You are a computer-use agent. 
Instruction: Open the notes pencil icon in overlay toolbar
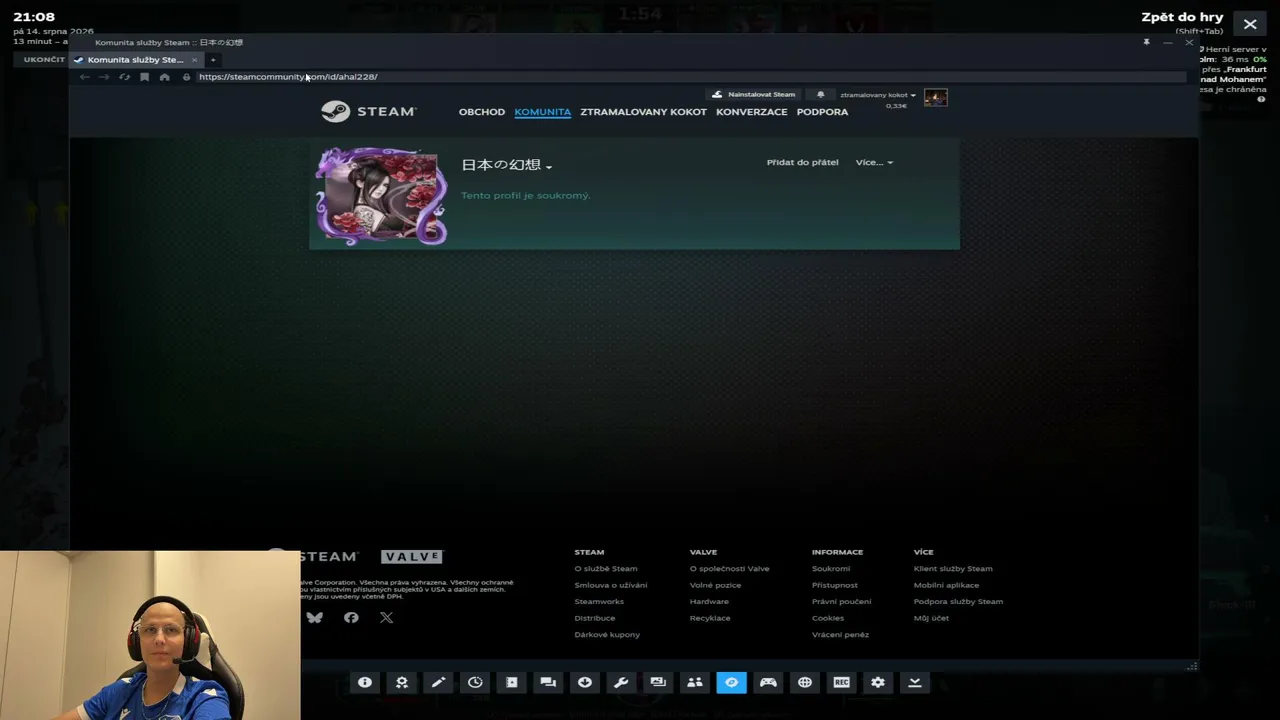tap(438, 682)
